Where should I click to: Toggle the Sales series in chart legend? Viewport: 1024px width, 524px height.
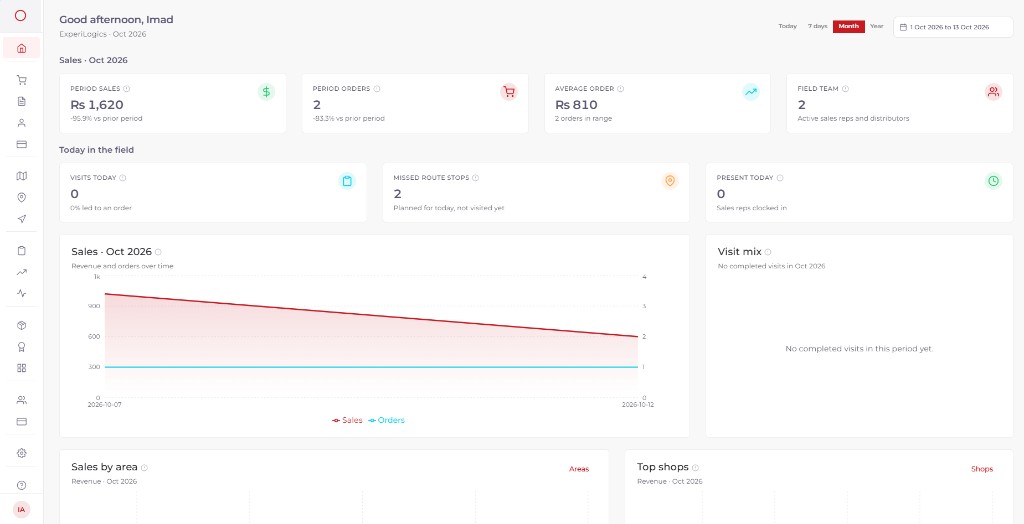pyautogui.click(x=347, y=420)
